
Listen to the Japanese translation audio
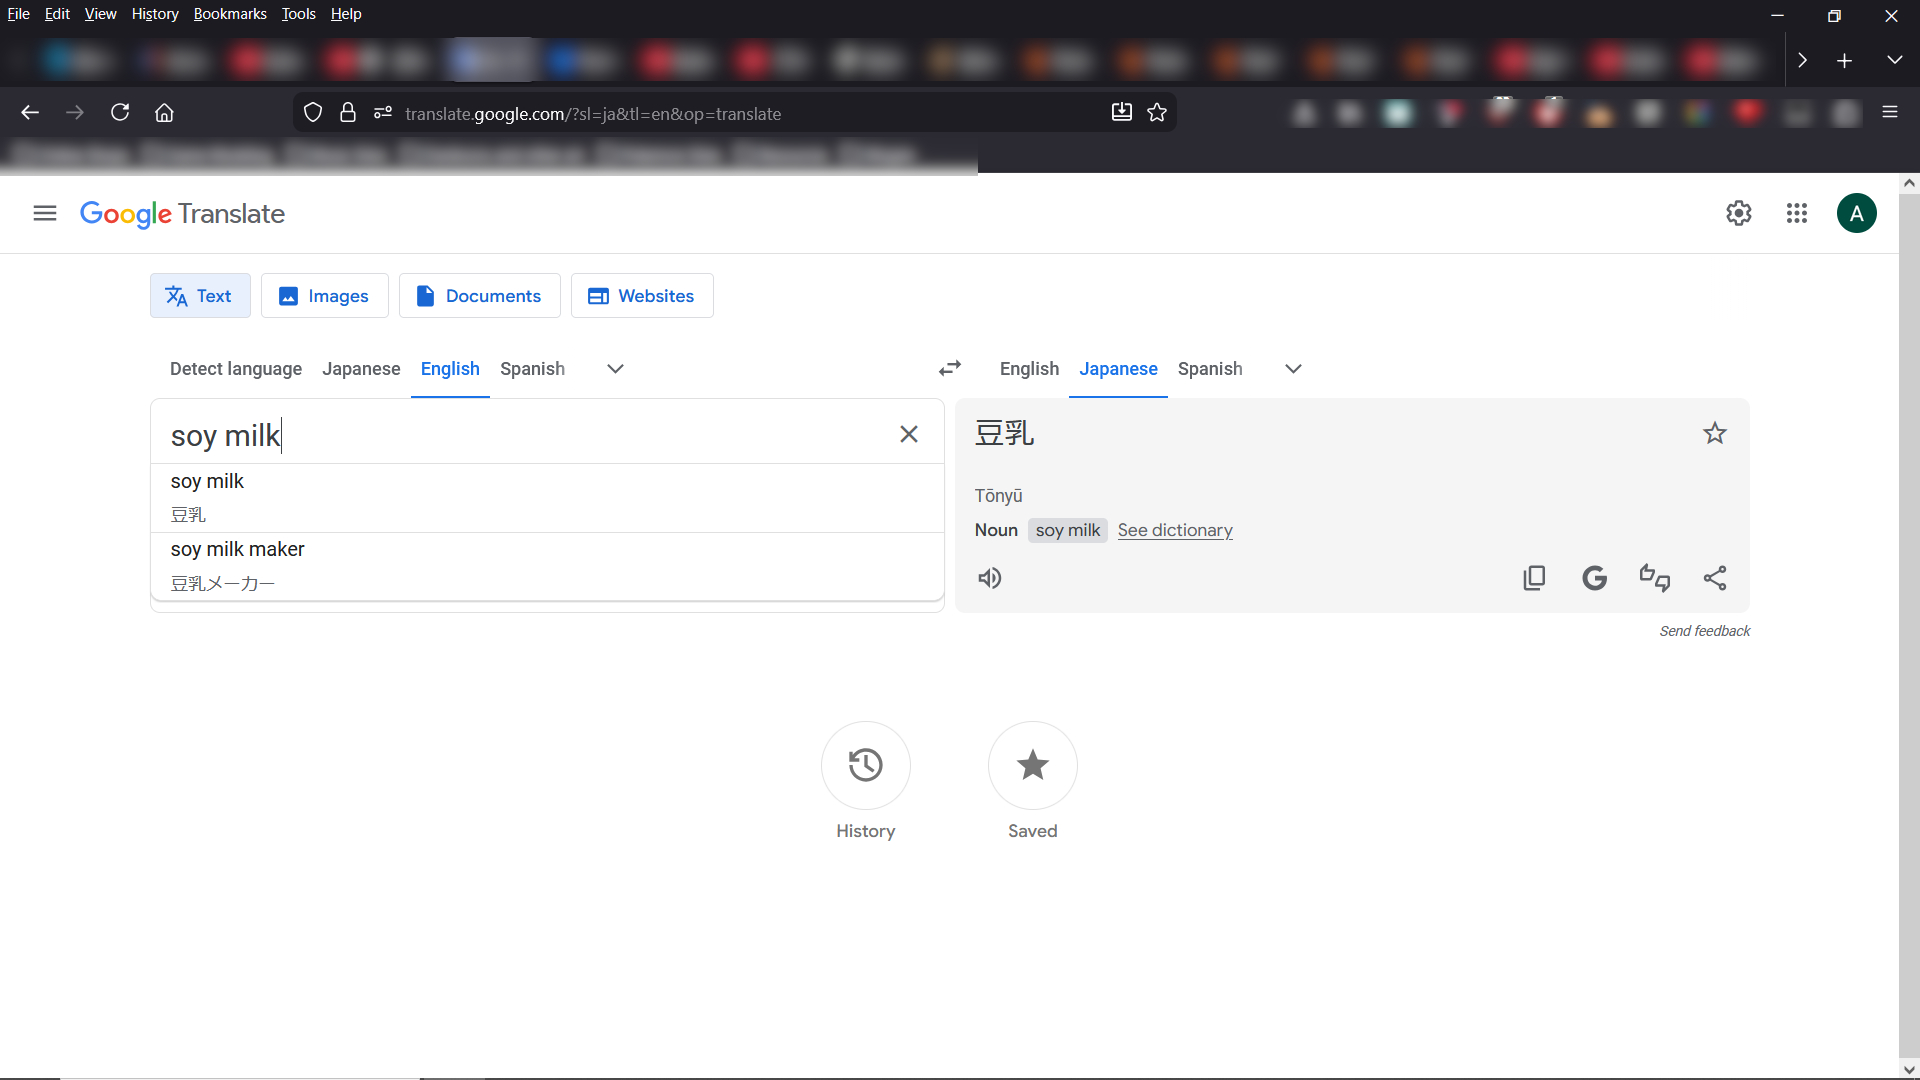tap(989, 578)
